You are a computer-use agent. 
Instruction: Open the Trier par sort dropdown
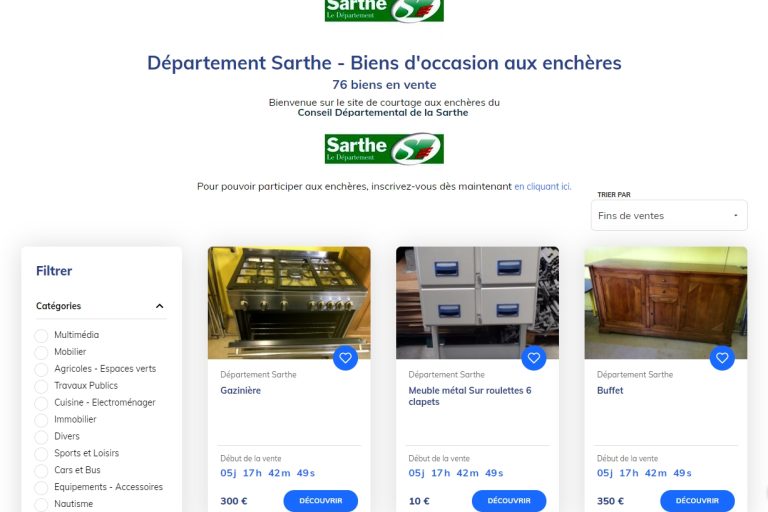click(x=669, y=216)
